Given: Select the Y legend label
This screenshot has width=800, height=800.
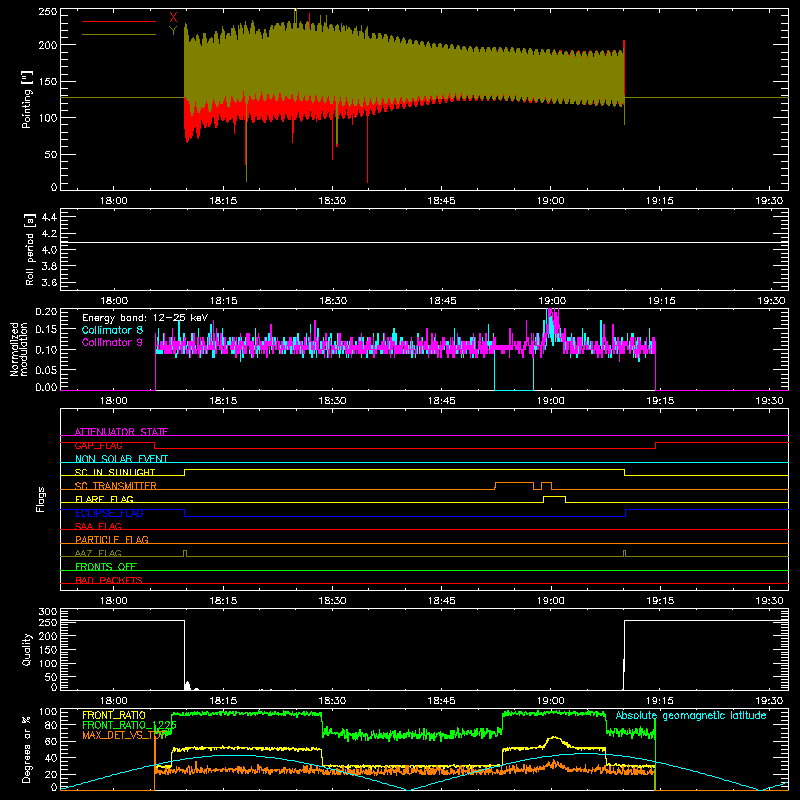Looking at the screenshot, I should pos(173,31).
